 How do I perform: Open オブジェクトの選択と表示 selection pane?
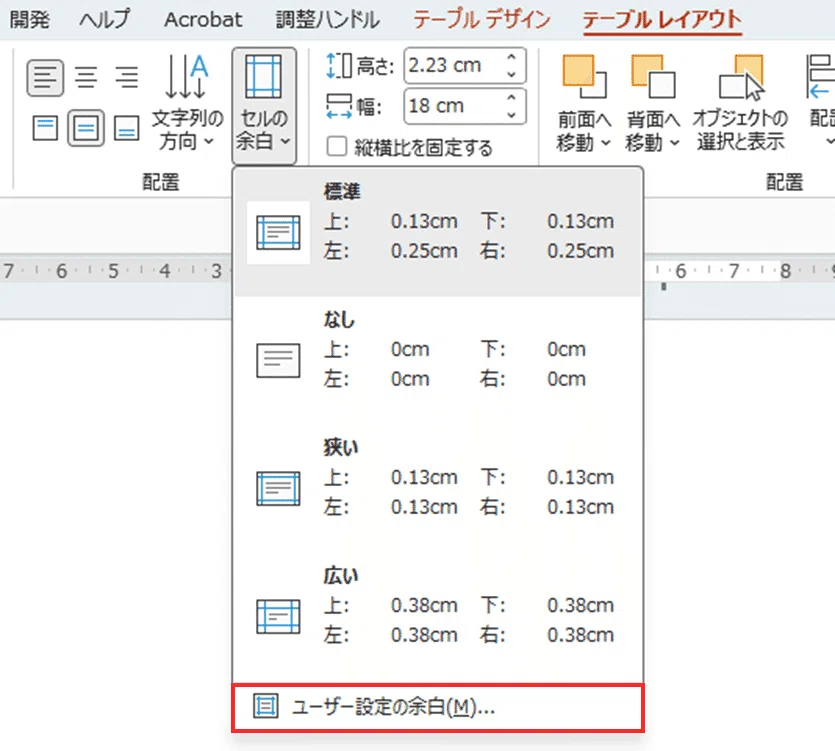740,103
